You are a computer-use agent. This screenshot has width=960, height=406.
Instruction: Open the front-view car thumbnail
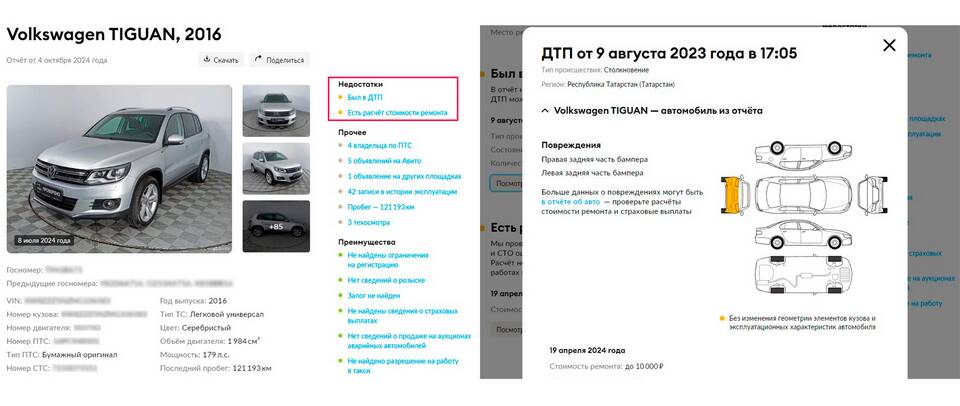click(x=276, y=111)
